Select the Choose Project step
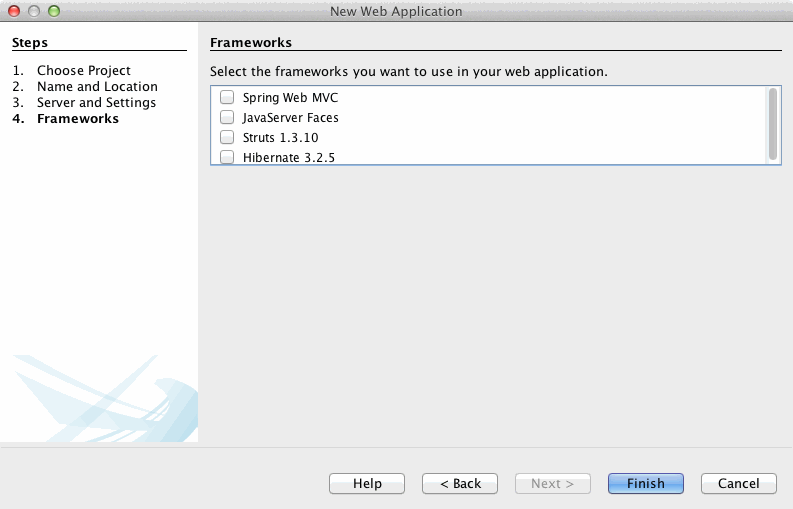Viewport: 793px width, 509px height. point(84,71)
